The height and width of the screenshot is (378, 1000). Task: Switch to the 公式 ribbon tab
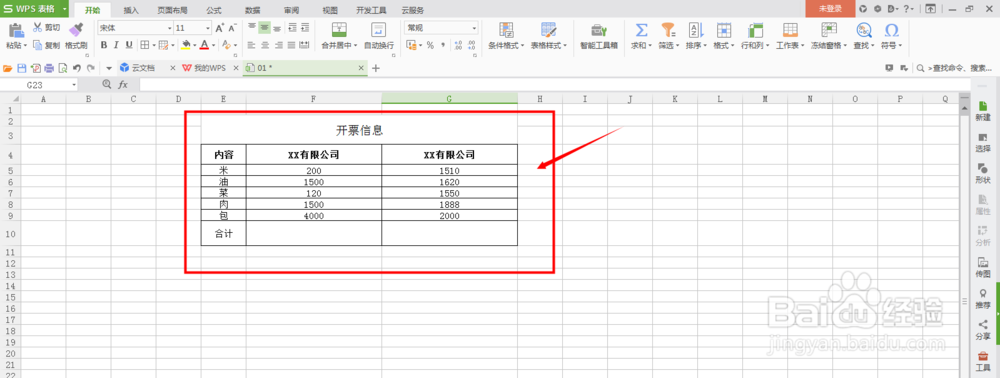(x=214, y=10)
